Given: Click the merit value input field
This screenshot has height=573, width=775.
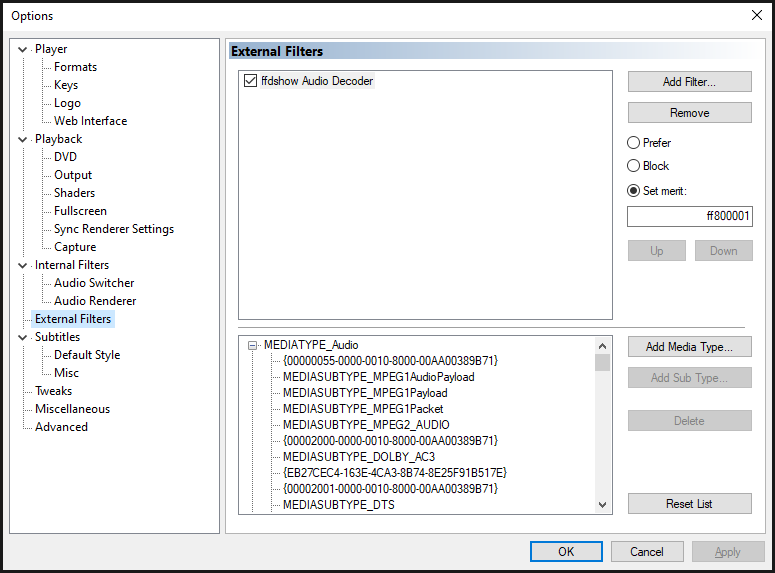Looking at the screenshot, I should 689,216.
